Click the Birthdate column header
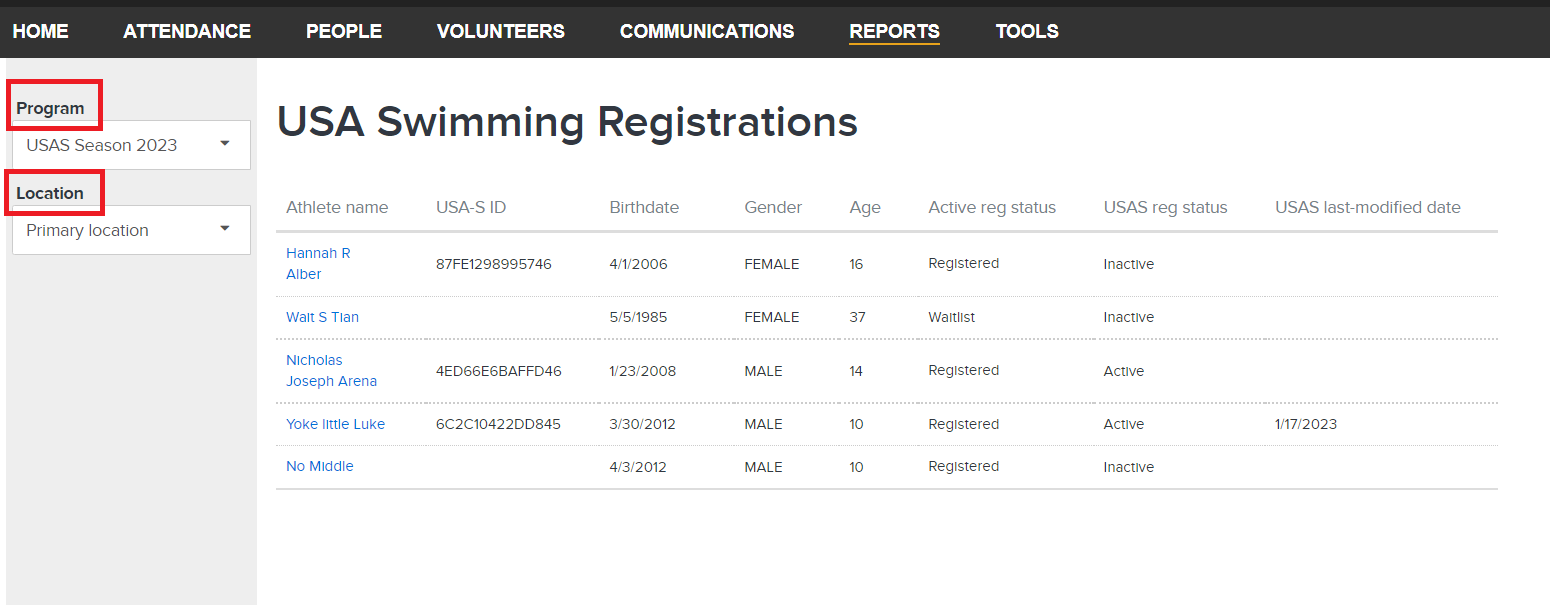 coord(644,207)
